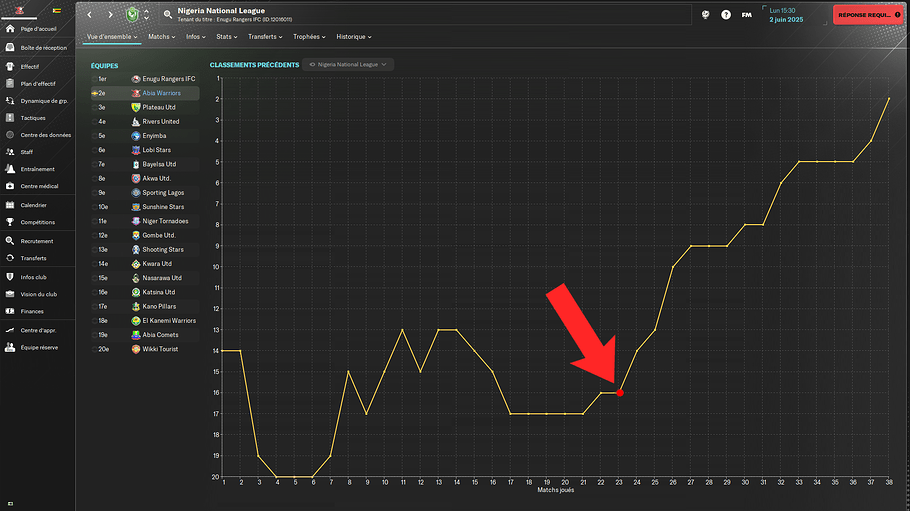Click the Niger Tornadoes team badge
Screen dimensions: 910x511
point(136,221)
